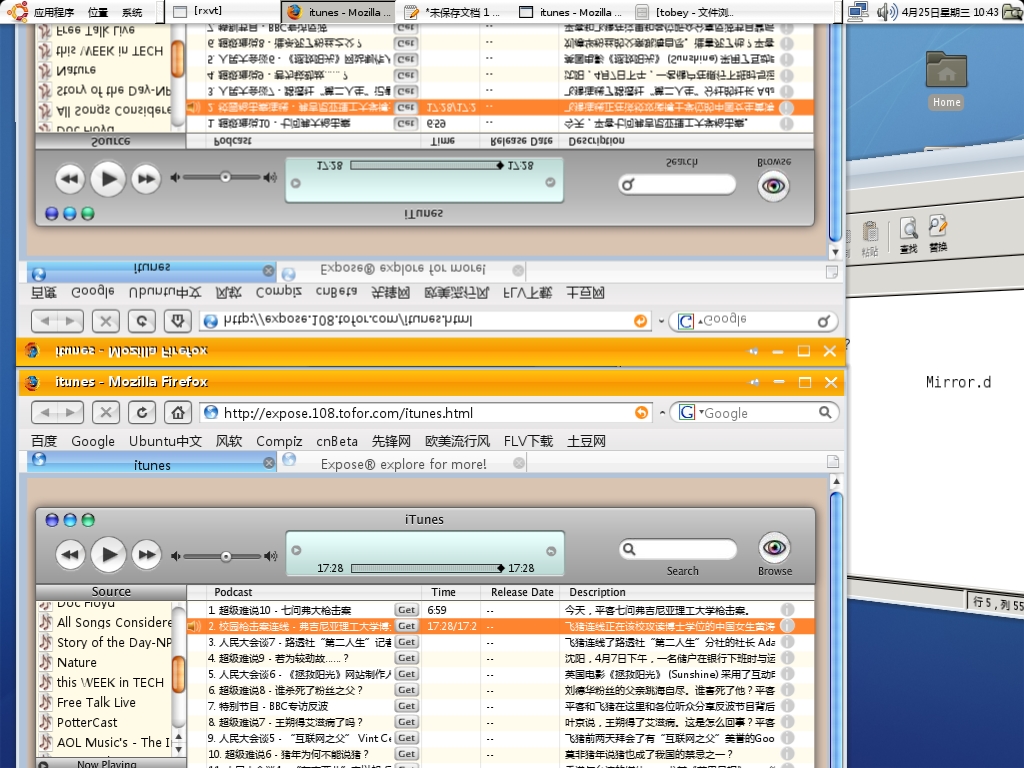Click iTunes play button in the upright window
Screen dimensions: 1024x768
108,554
